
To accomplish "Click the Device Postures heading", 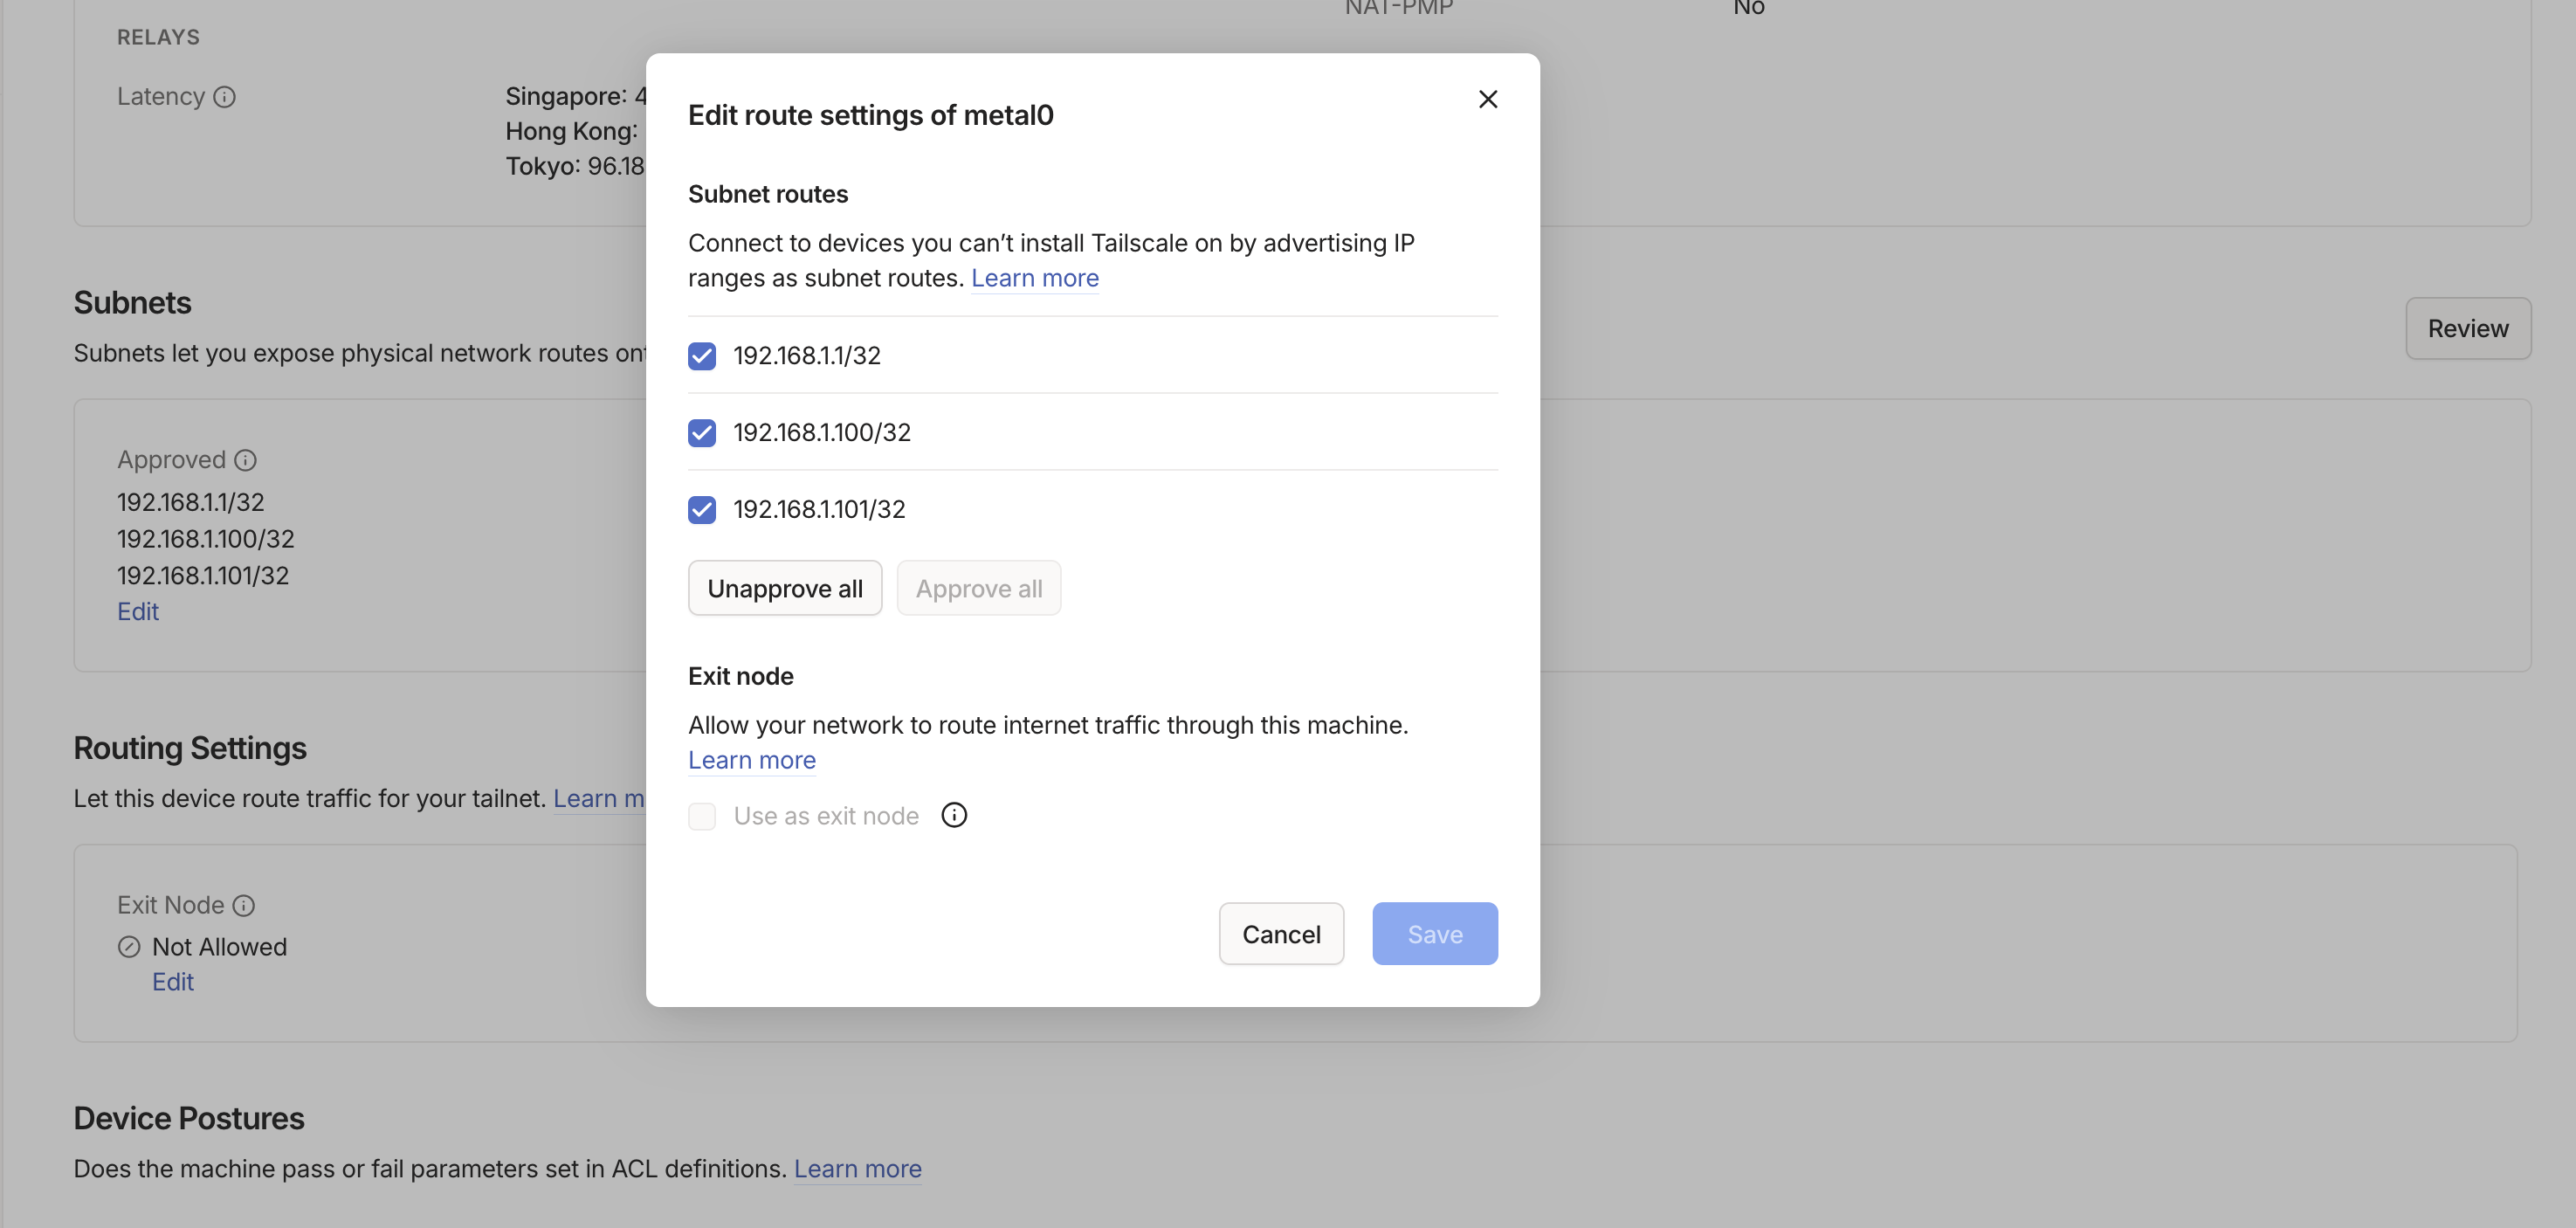I will (189, 1118).
